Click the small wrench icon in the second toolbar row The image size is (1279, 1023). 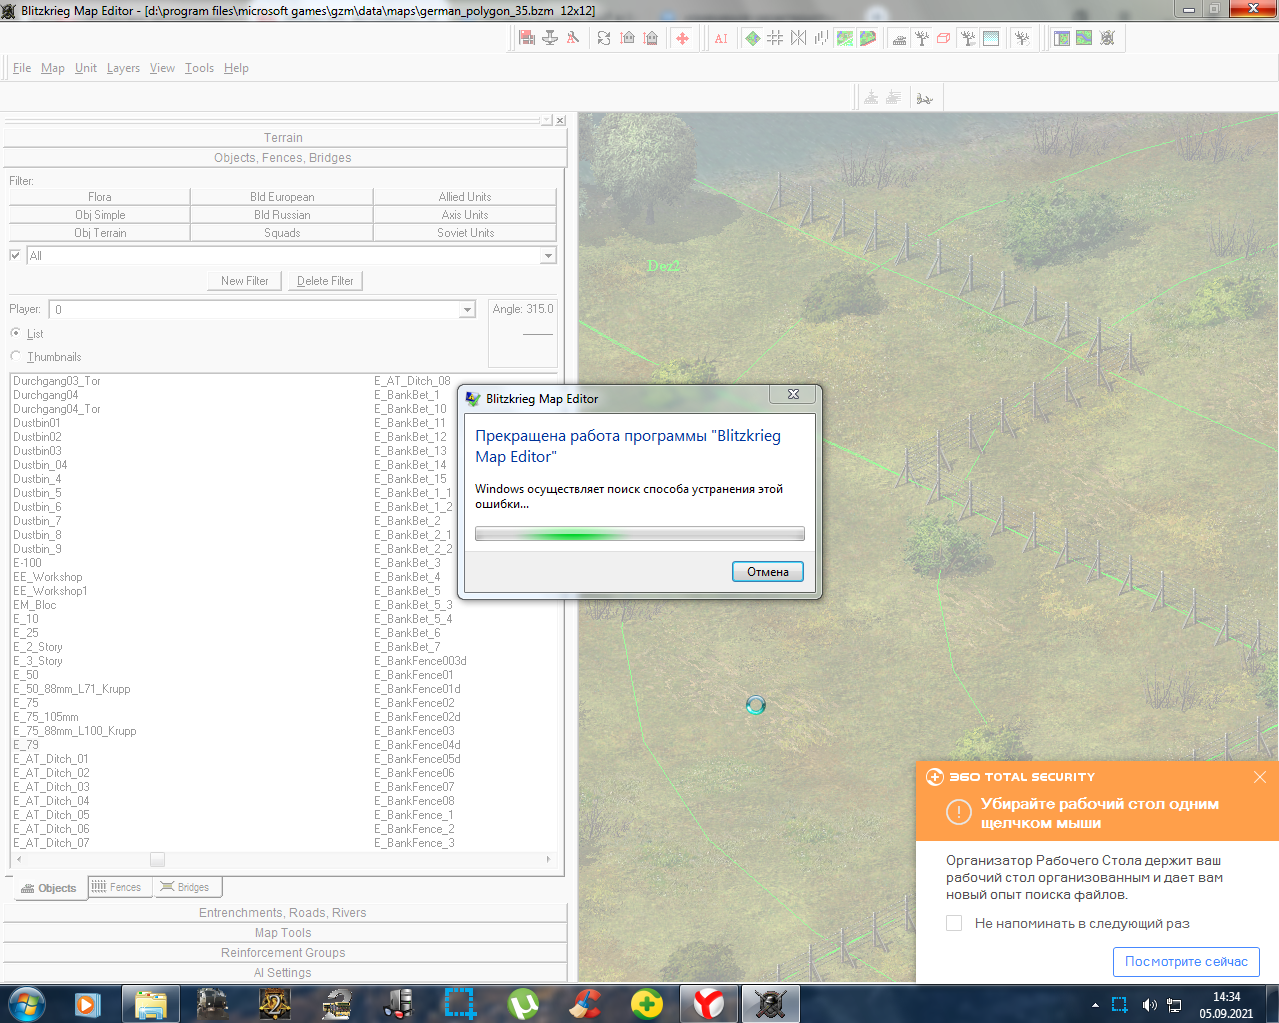click(x=924, y=98)
